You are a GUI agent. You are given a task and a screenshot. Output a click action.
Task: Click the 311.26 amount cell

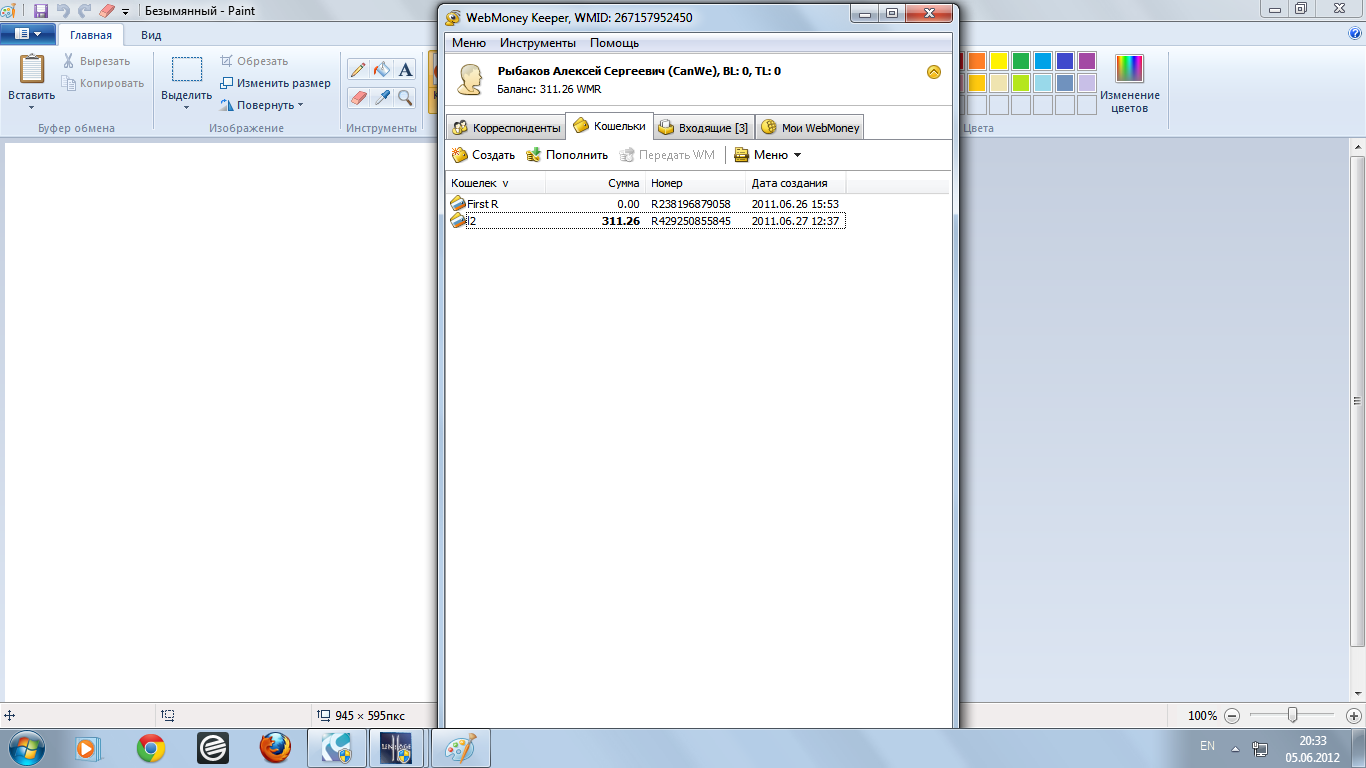pyautogui.click(x=621, y=221)
